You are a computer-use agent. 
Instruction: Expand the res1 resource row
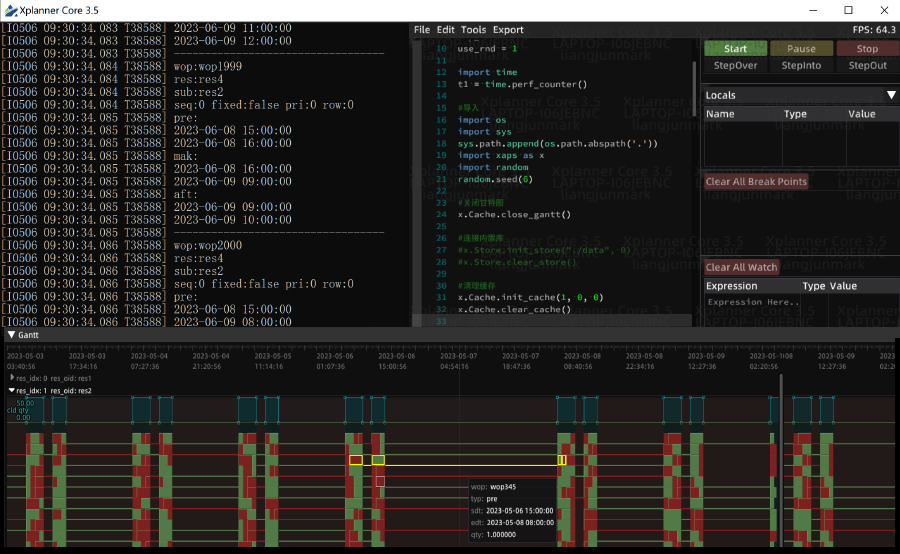point(11,378)
